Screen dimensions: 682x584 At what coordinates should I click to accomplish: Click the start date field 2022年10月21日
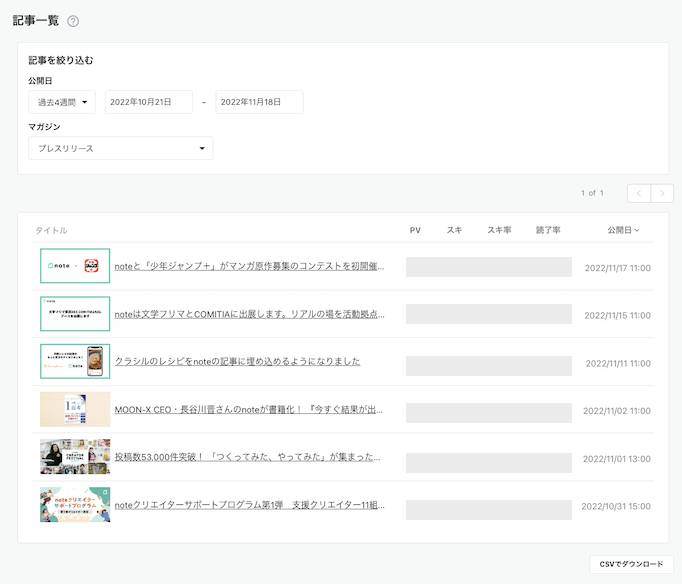click(x=148, y=102)
